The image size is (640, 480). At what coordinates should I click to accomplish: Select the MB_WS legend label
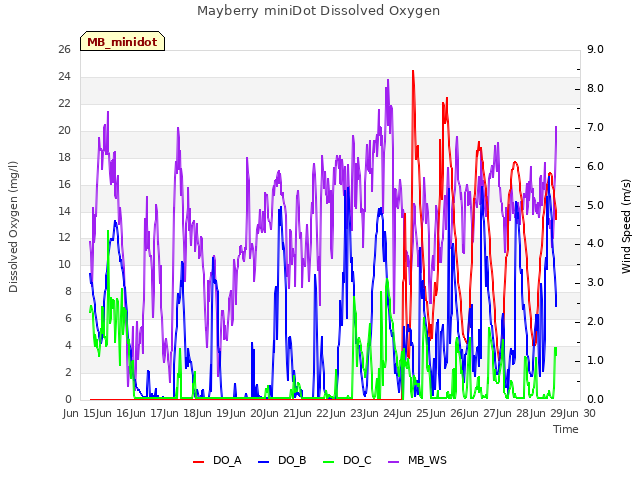pyautogui.click(x=427, y=461)
